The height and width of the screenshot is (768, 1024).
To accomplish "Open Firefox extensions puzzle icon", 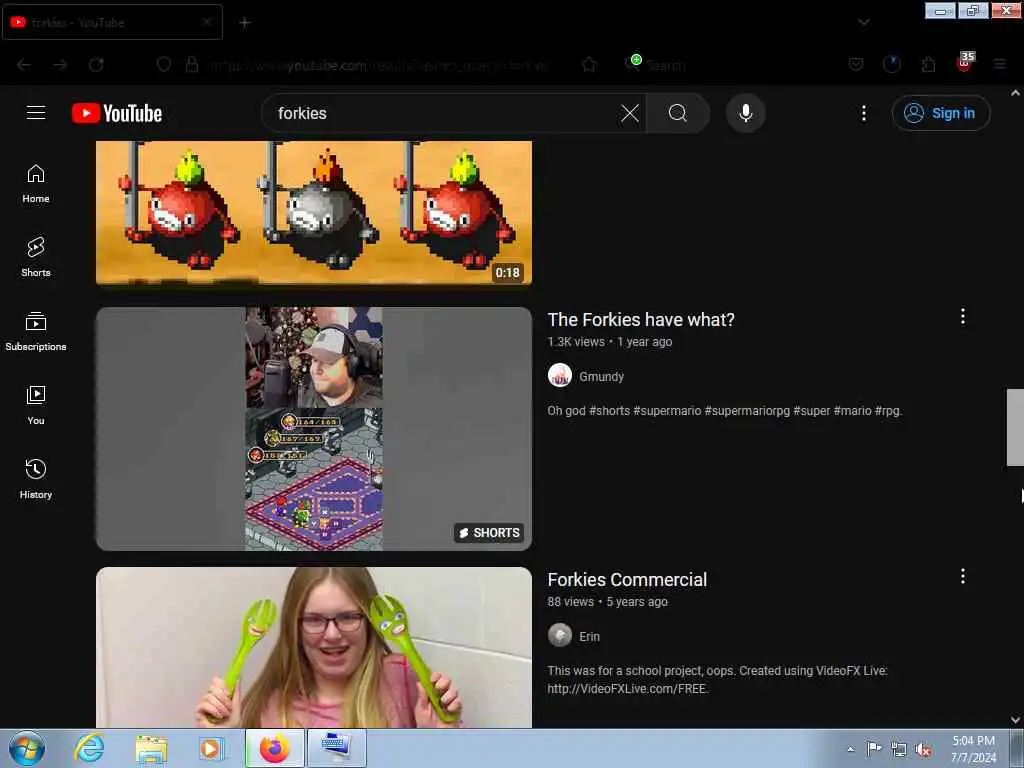I will pos(928,64).
